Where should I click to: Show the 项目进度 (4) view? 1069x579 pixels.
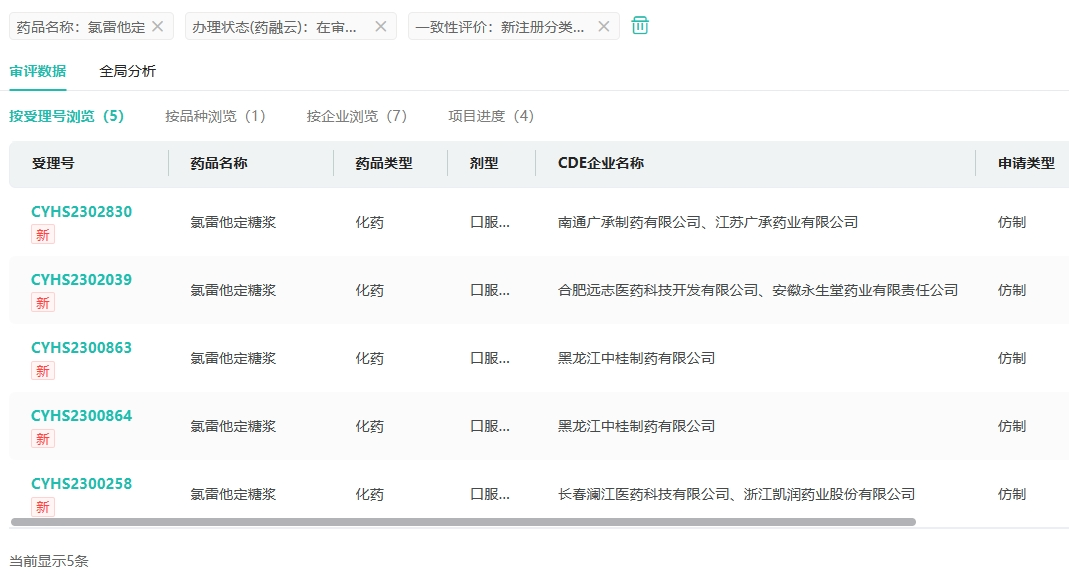pos(491,116)
